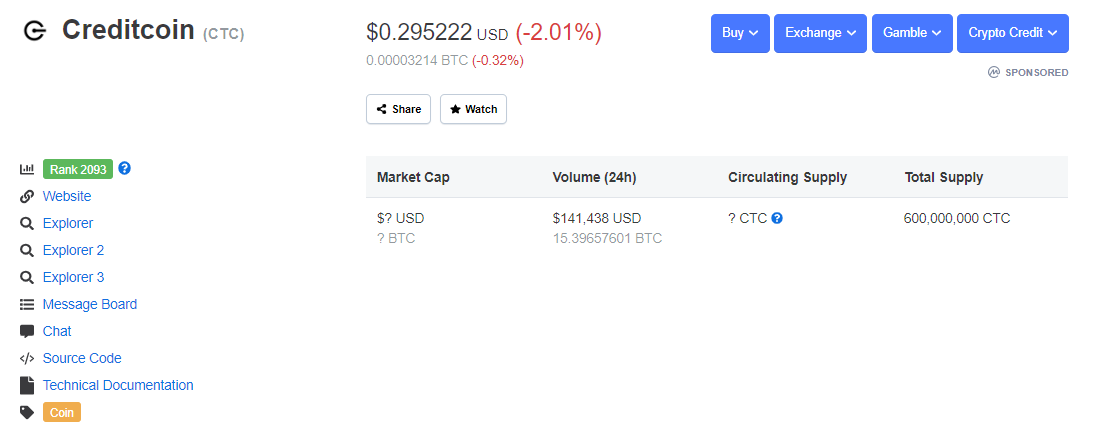Image resolution: width=1097 pixels, height=440 pixels.
Task: Click the chain link icon beside Website
Action: pos(27,197)
